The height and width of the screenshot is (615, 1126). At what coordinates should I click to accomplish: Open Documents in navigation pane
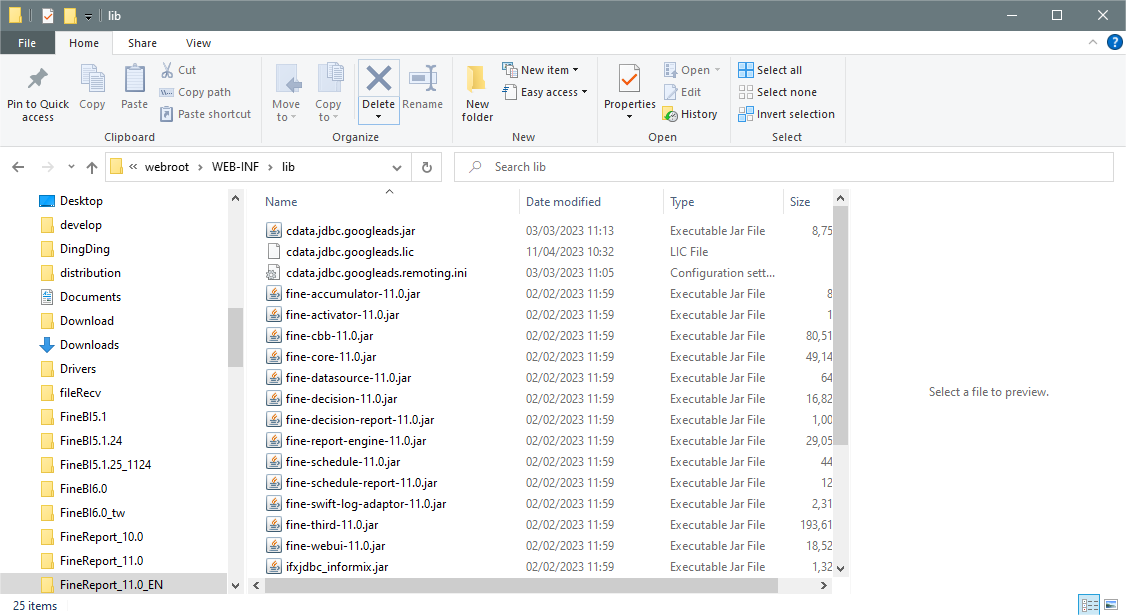[90, 297]
